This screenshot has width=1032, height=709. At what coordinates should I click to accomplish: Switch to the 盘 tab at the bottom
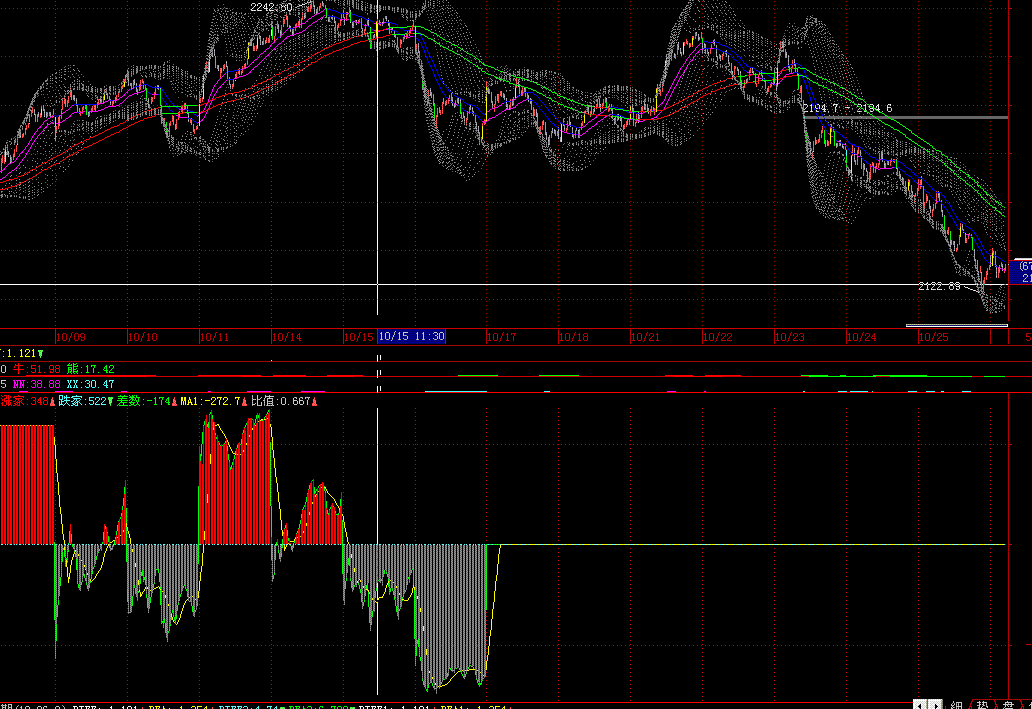[1008, 705]
